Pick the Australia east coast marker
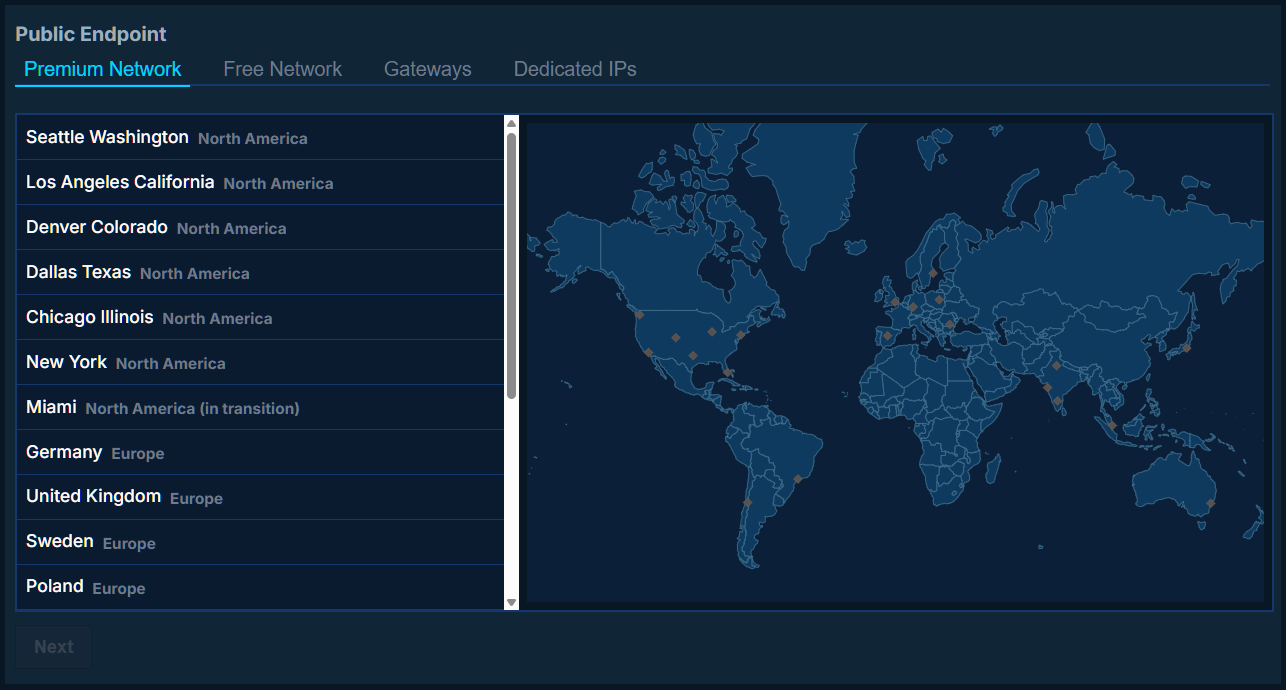Screen dimensions: 1286x690 1211,503
